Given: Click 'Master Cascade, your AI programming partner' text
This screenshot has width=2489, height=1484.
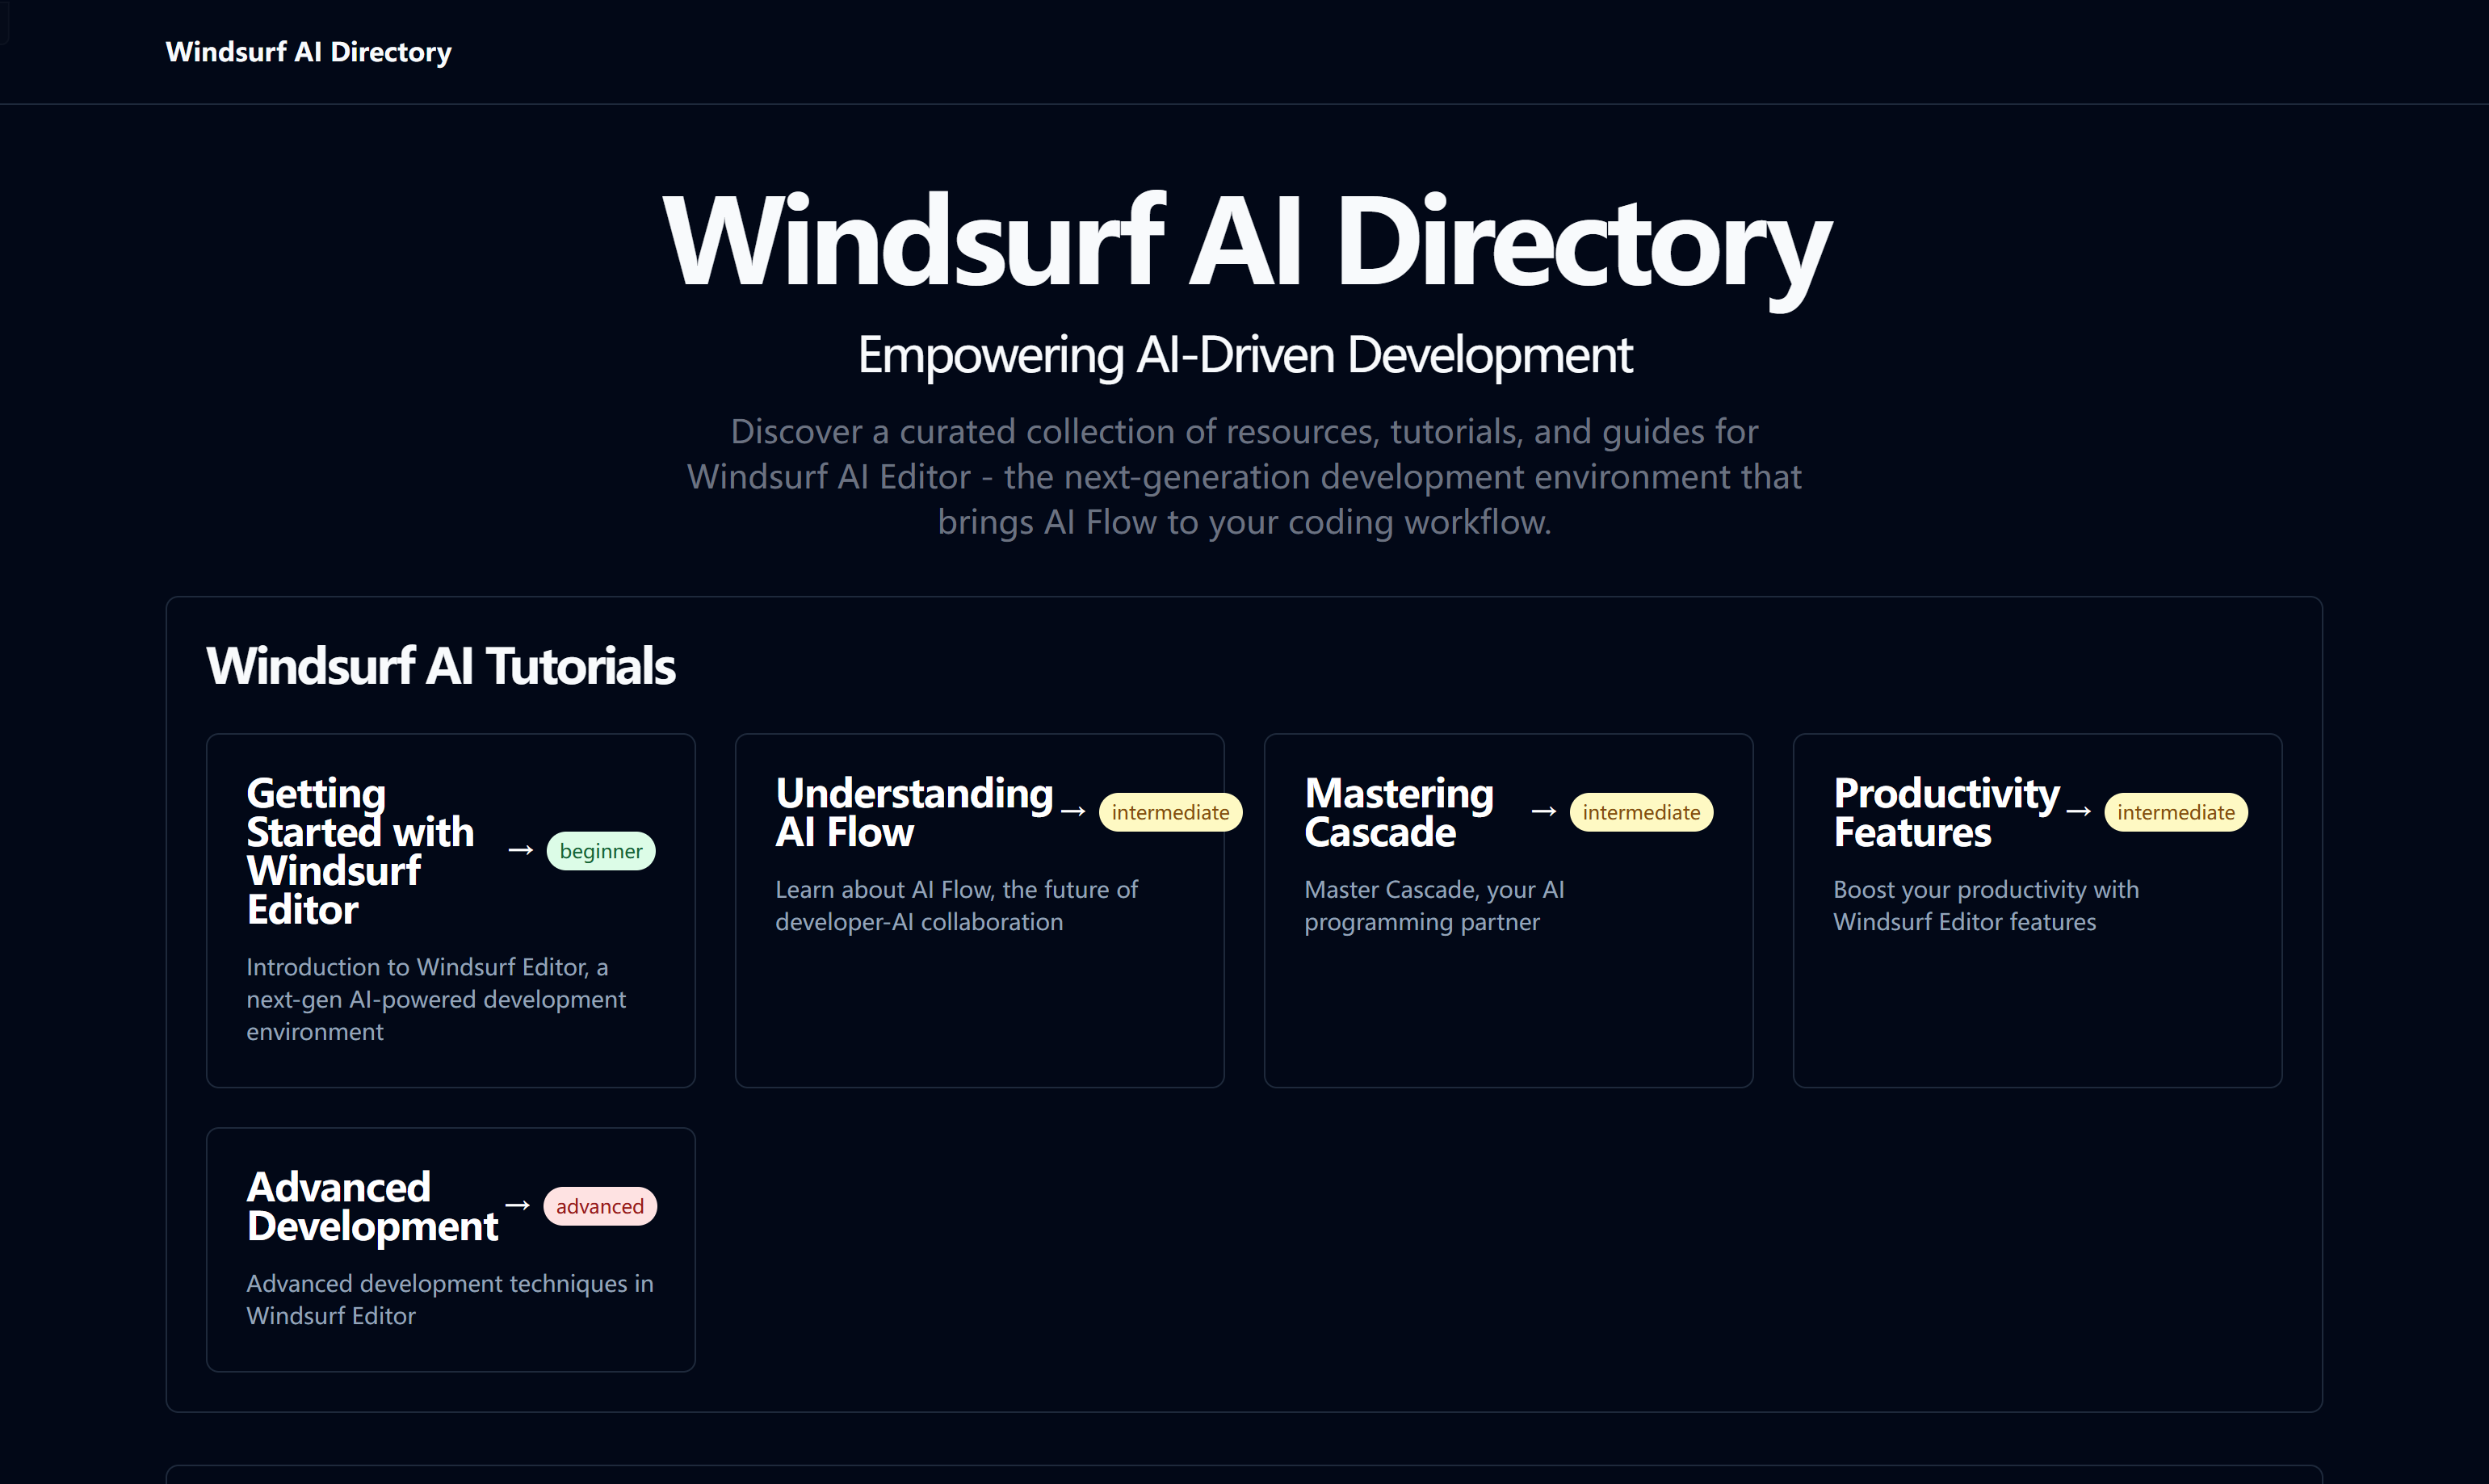Looking at the screenshot, I should click(x=1434, y=905).
